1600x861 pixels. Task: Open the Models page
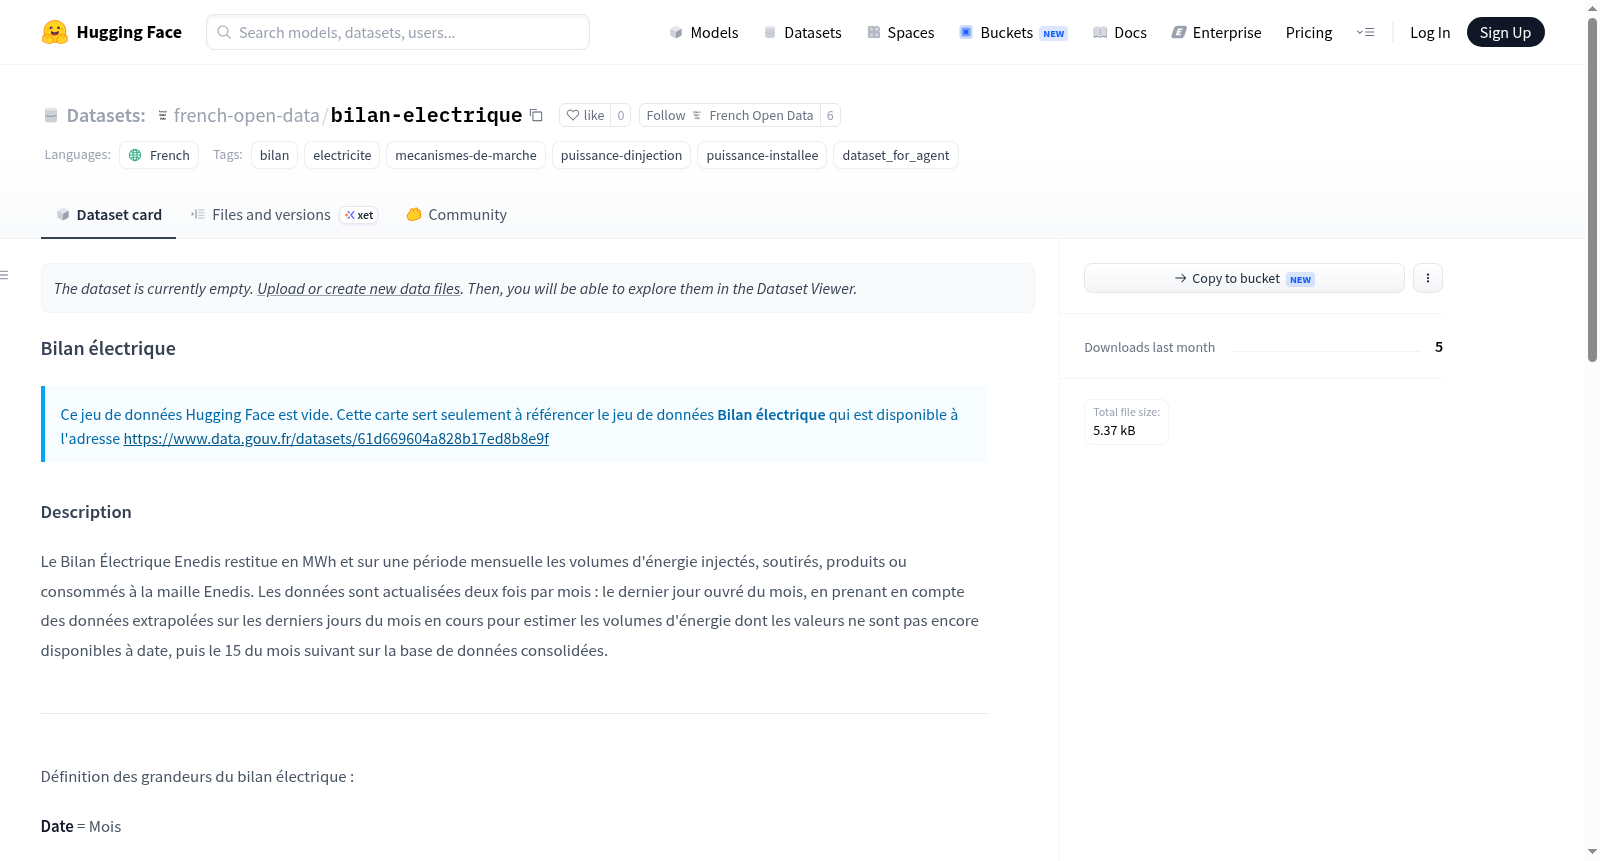pos(704,32)
